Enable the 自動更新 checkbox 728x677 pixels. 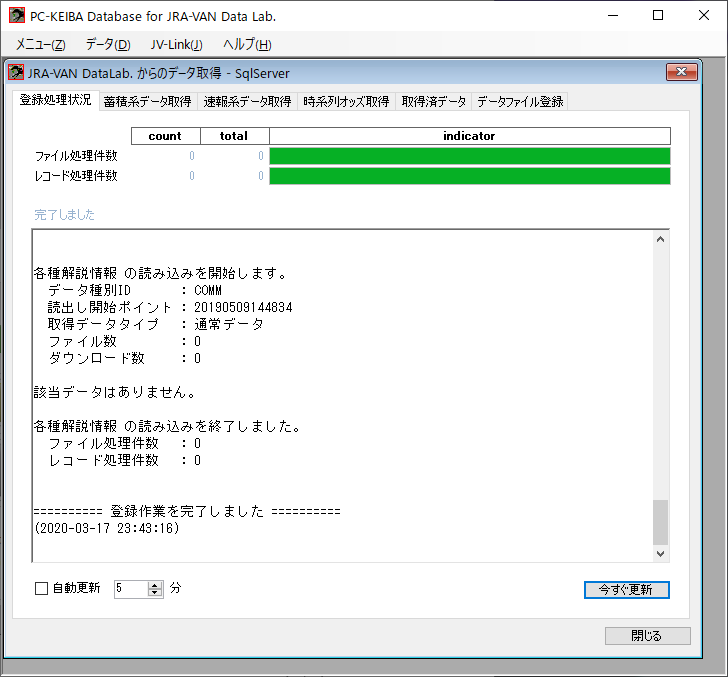41,589
